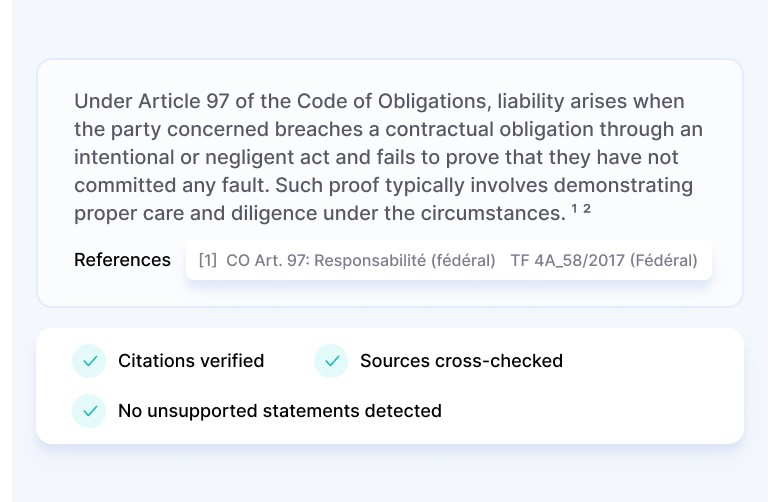780x502 pixels.
Task: Click the checkmark icon beside Citations verified
Action: (89, 361)
